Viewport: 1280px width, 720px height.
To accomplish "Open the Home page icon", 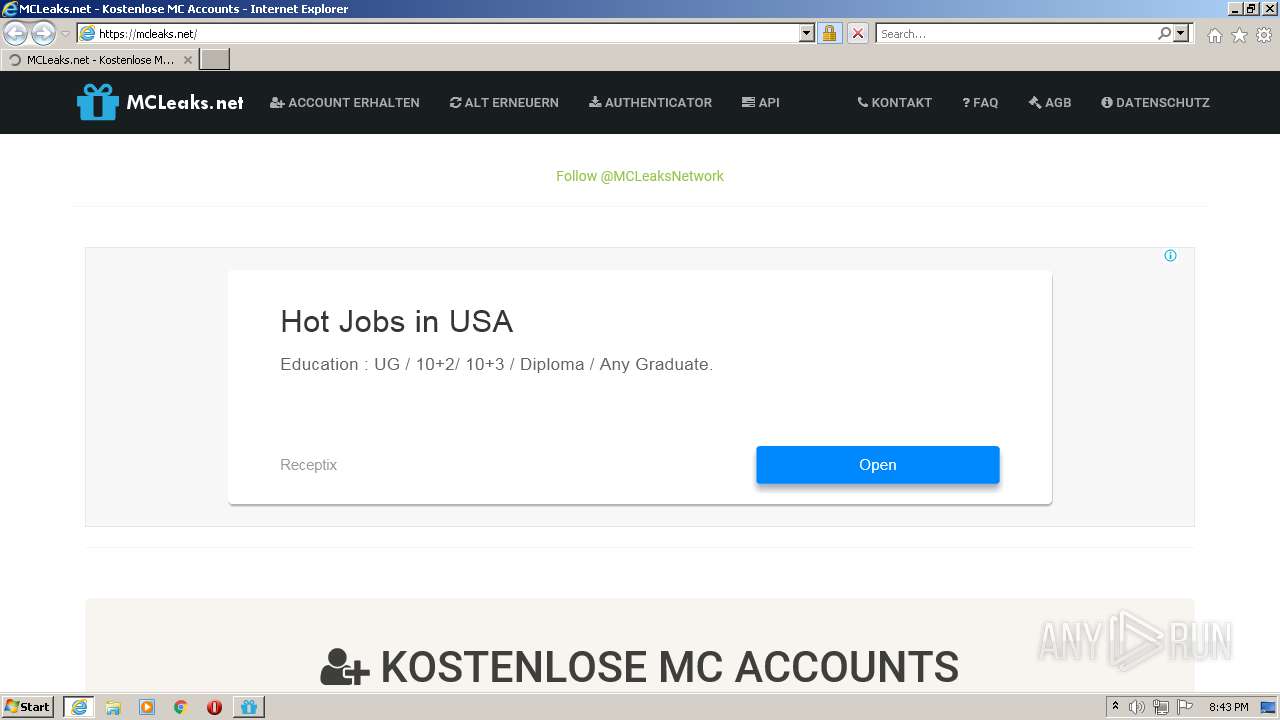I will [1214, 35].
